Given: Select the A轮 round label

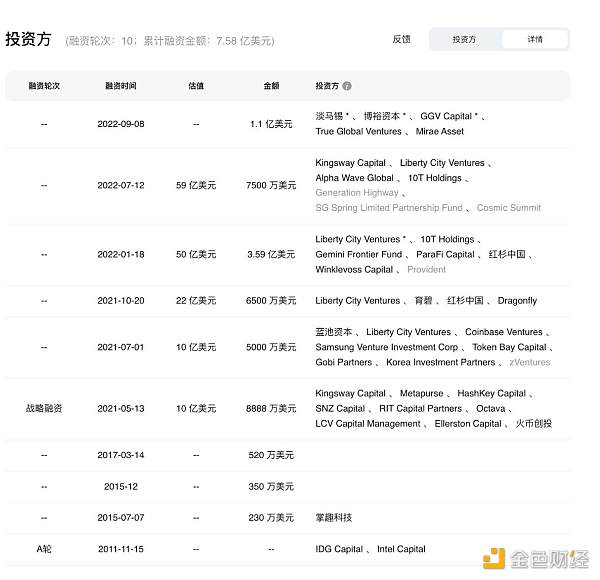Looking at the screenshot, I should coord(44,549).
